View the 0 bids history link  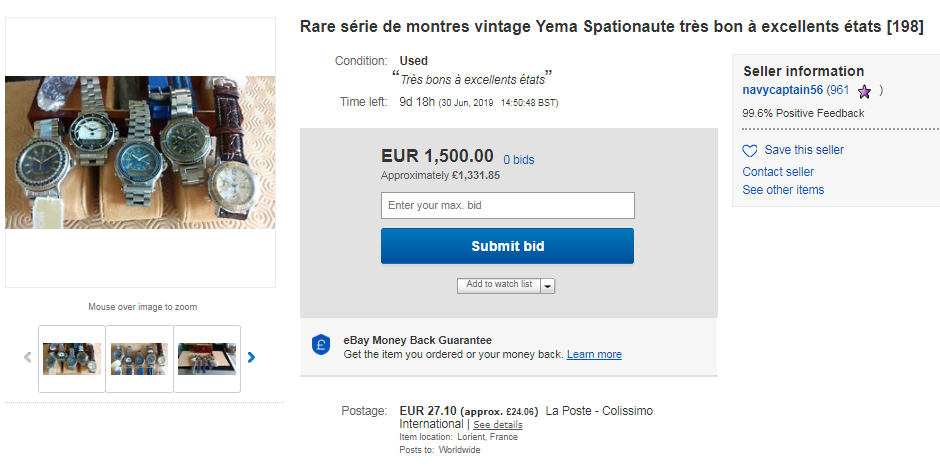[x=519, y=159]
